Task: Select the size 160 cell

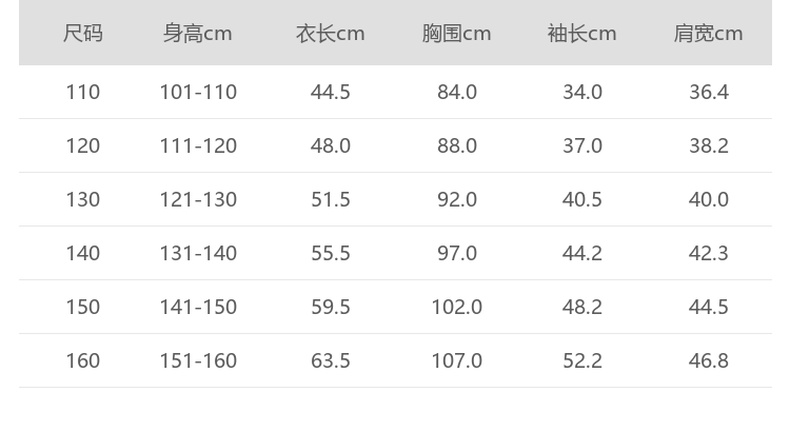Action: click(83, 361)
